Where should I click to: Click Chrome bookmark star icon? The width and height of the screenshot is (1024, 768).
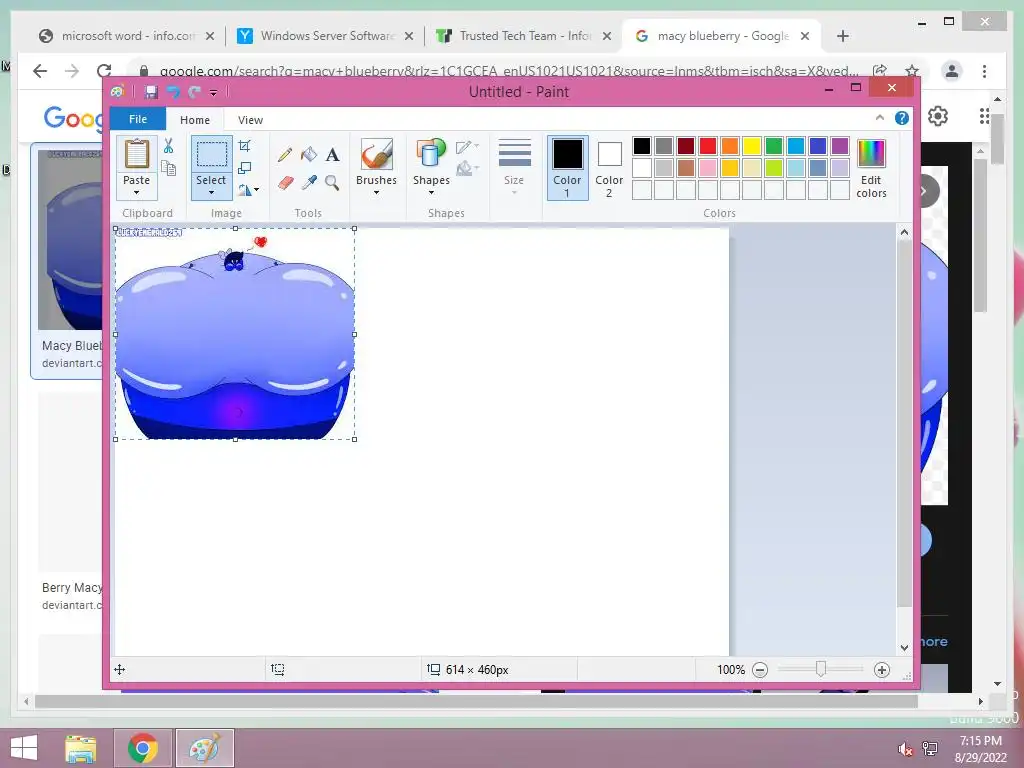[x=912, y=71]
